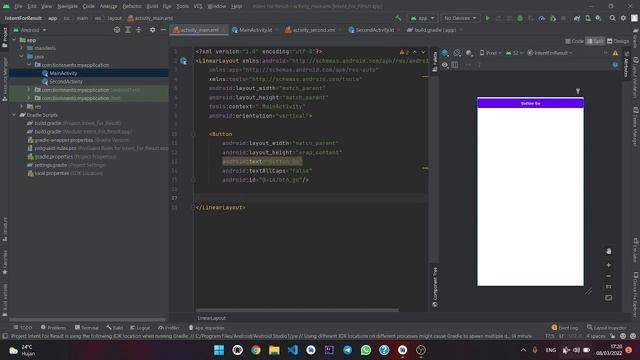Open the Pixel device dropdown in the preview

(x=491, y=53)
